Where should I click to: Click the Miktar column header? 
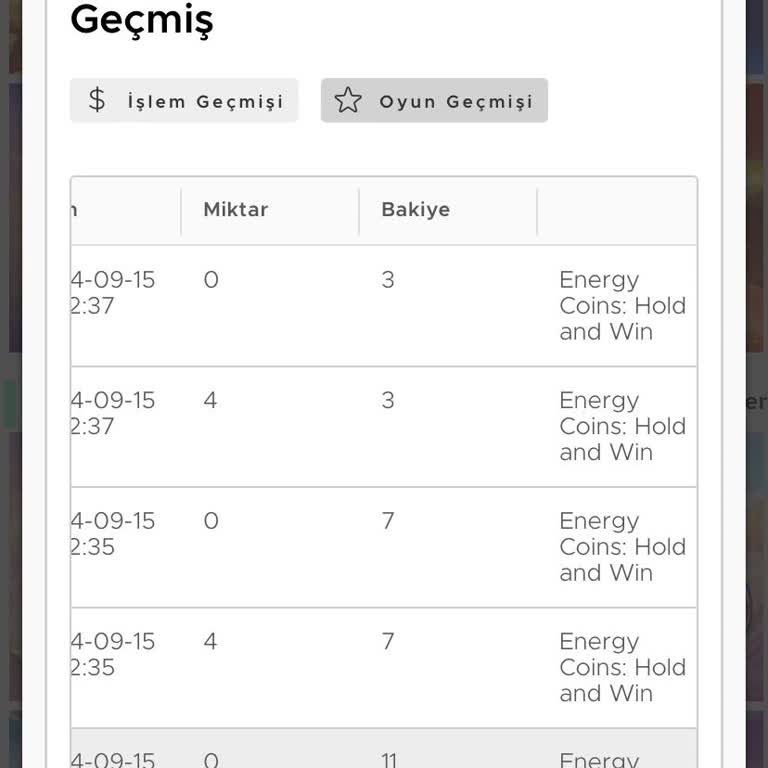[x=236, y=210]
